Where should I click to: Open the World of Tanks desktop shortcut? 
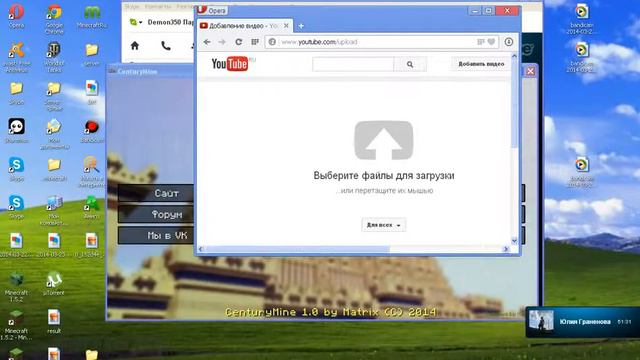pyautogui.click(x=54, y=56)
